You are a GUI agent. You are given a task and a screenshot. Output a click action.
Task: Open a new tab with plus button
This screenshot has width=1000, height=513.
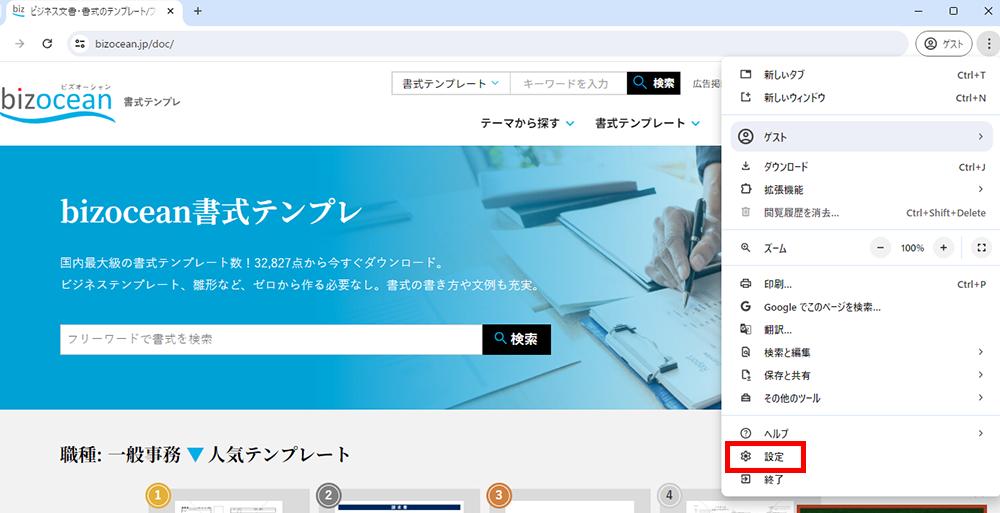198,11
